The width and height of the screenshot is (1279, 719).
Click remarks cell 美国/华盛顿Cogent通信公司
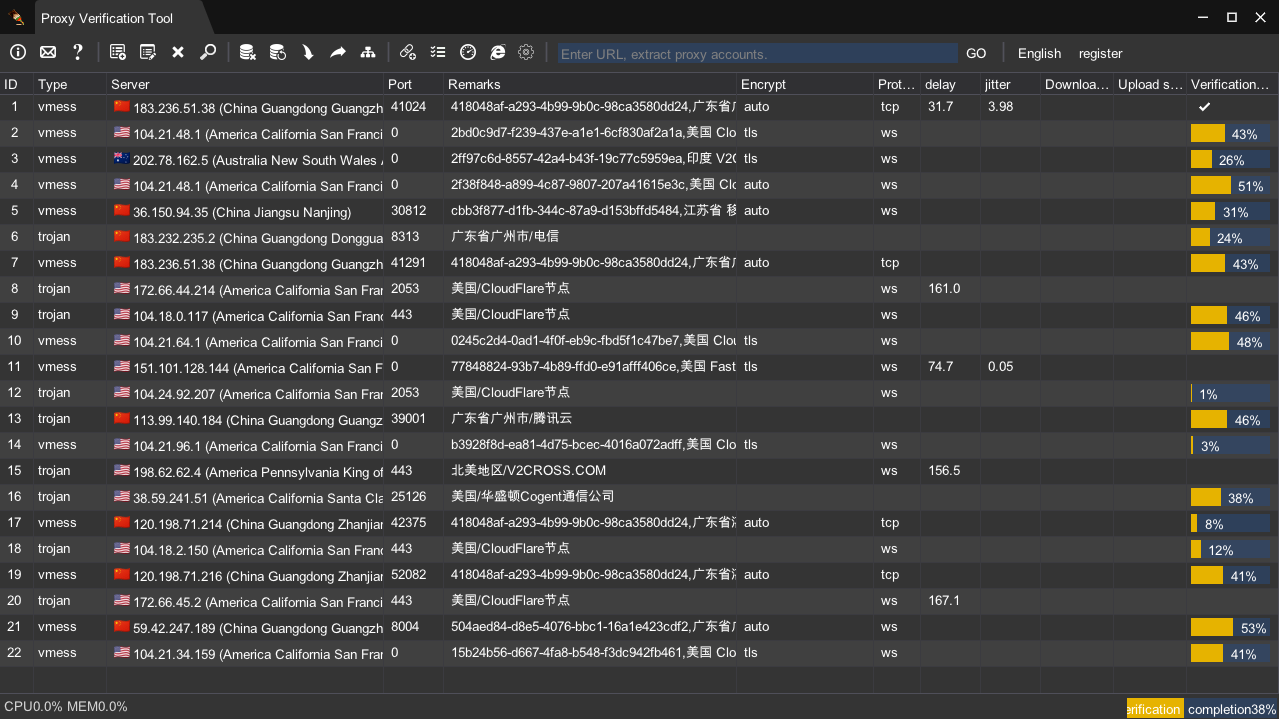tap(532, 496)
